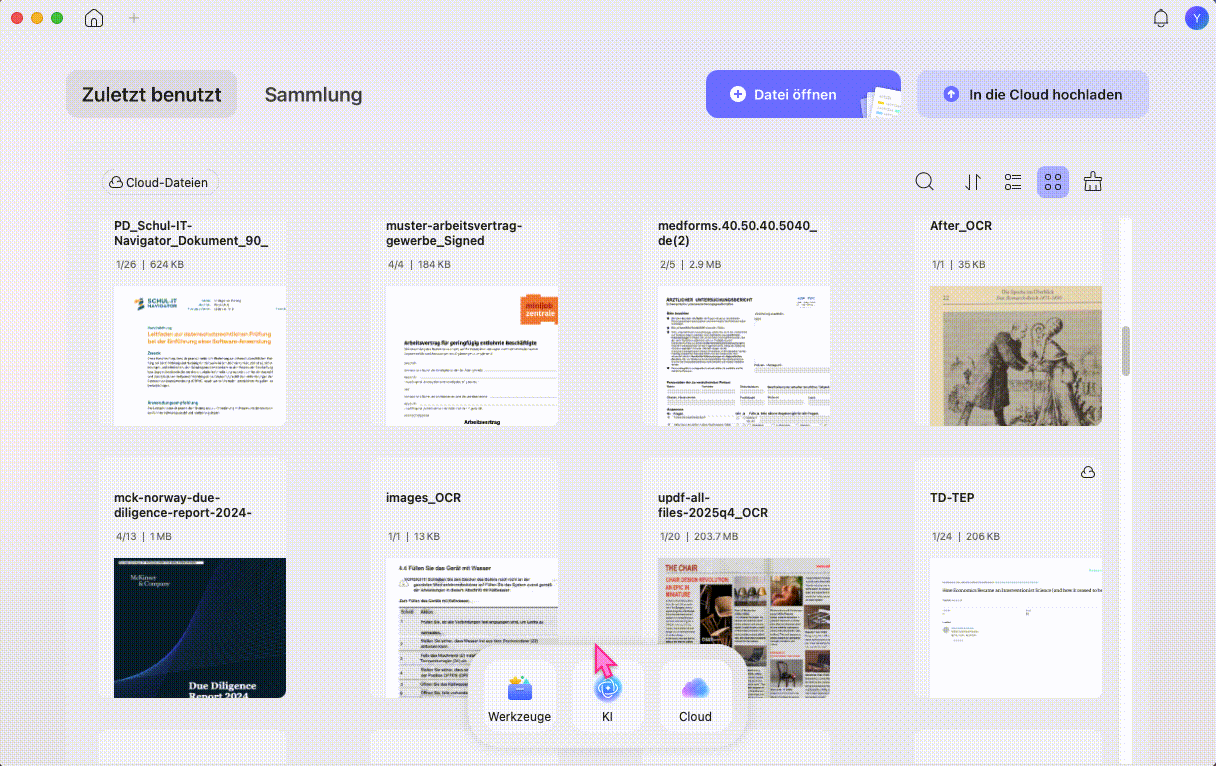Open a new tab with the plus icon
This screenshot has width=1216, height=766.
(x=134, y=18)
